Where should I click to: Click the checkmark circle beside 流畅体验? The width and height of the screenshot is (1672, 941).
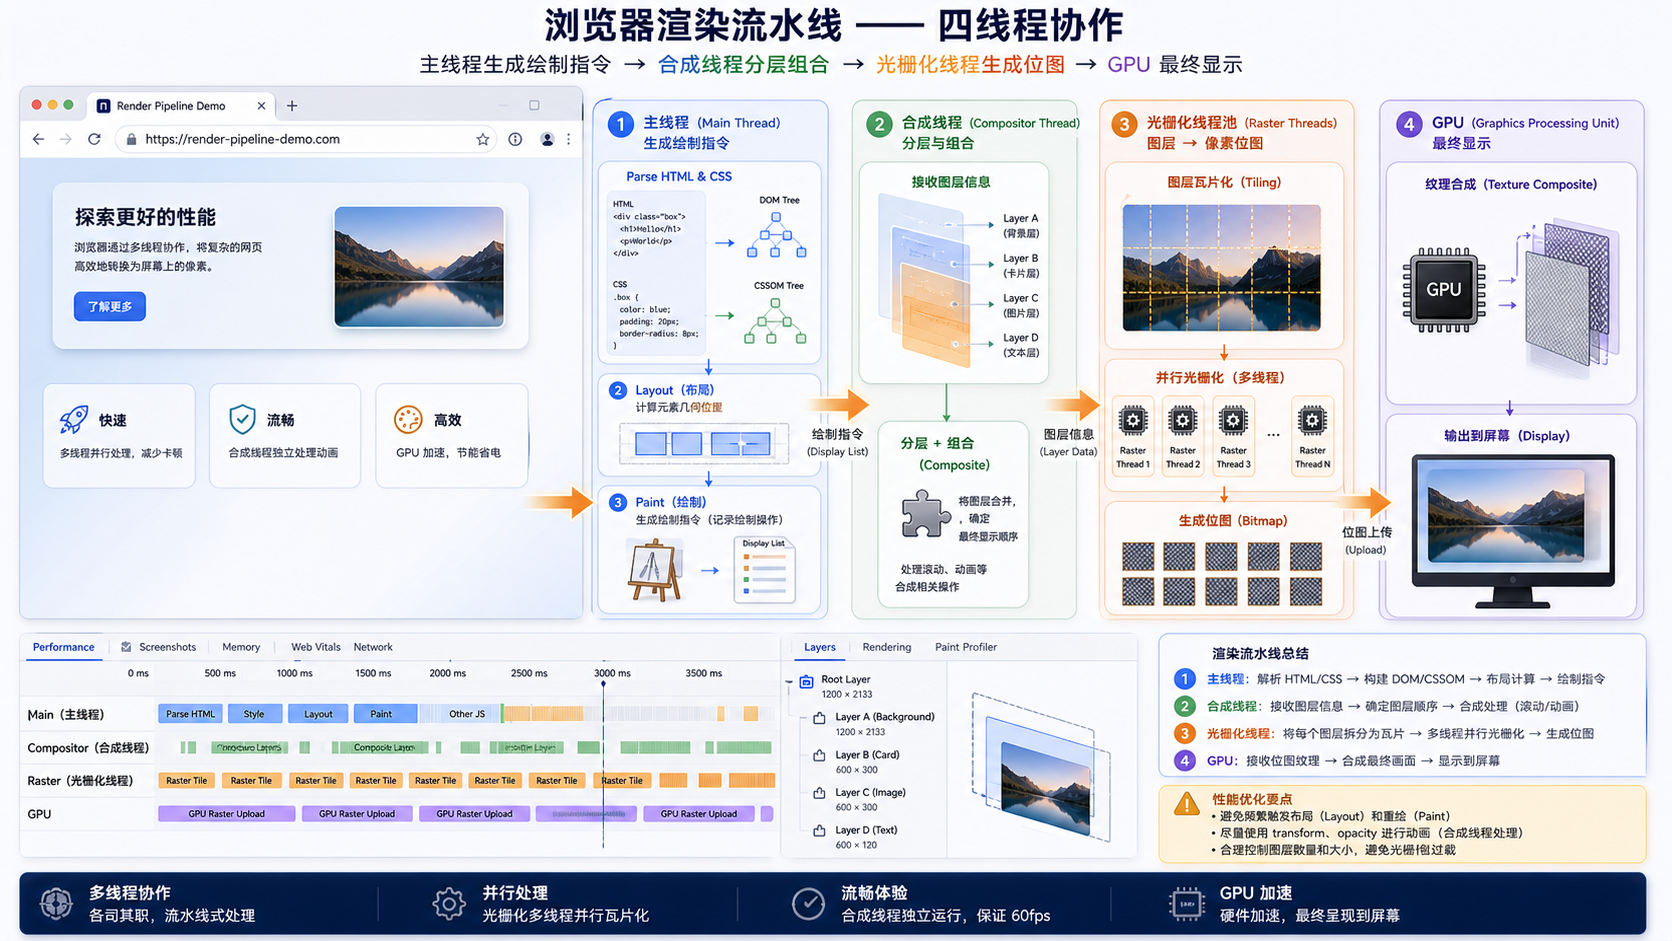pyautogui.click(x=808, y=904)
